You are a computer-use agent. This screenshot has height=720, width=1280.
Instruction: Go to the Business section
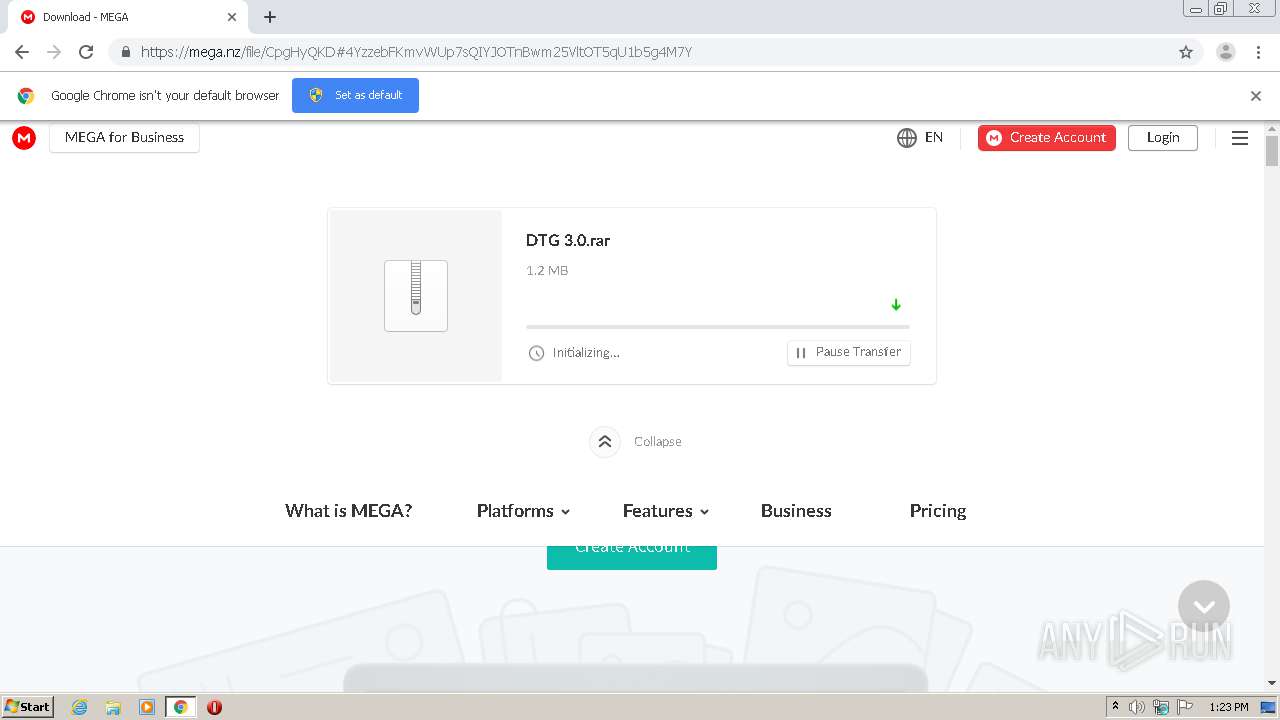pos(796,510)
